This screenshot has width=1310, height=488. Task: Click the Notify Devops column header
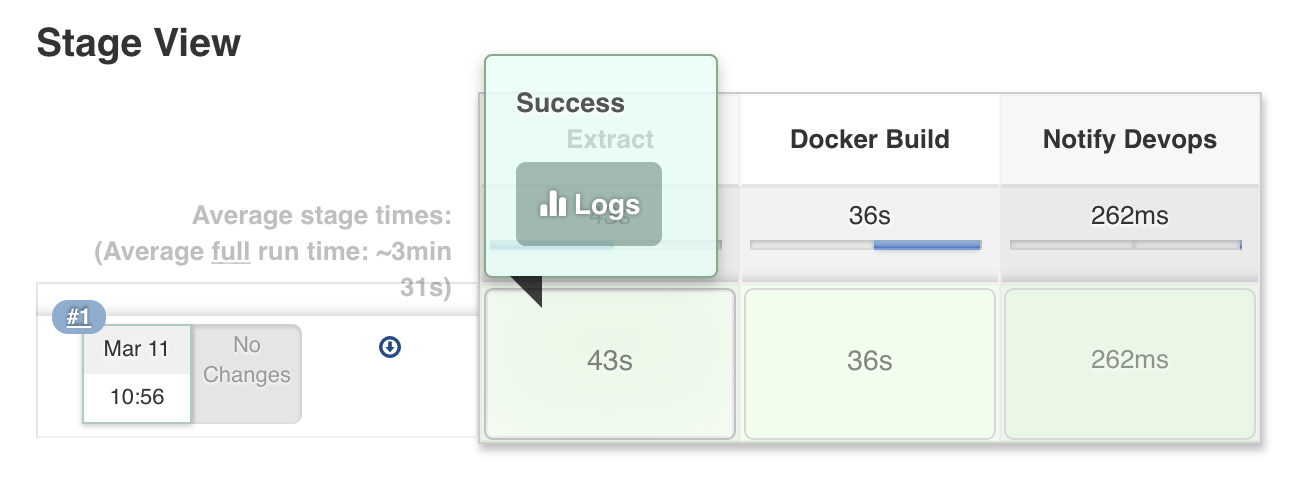[x=1129, y=139]
